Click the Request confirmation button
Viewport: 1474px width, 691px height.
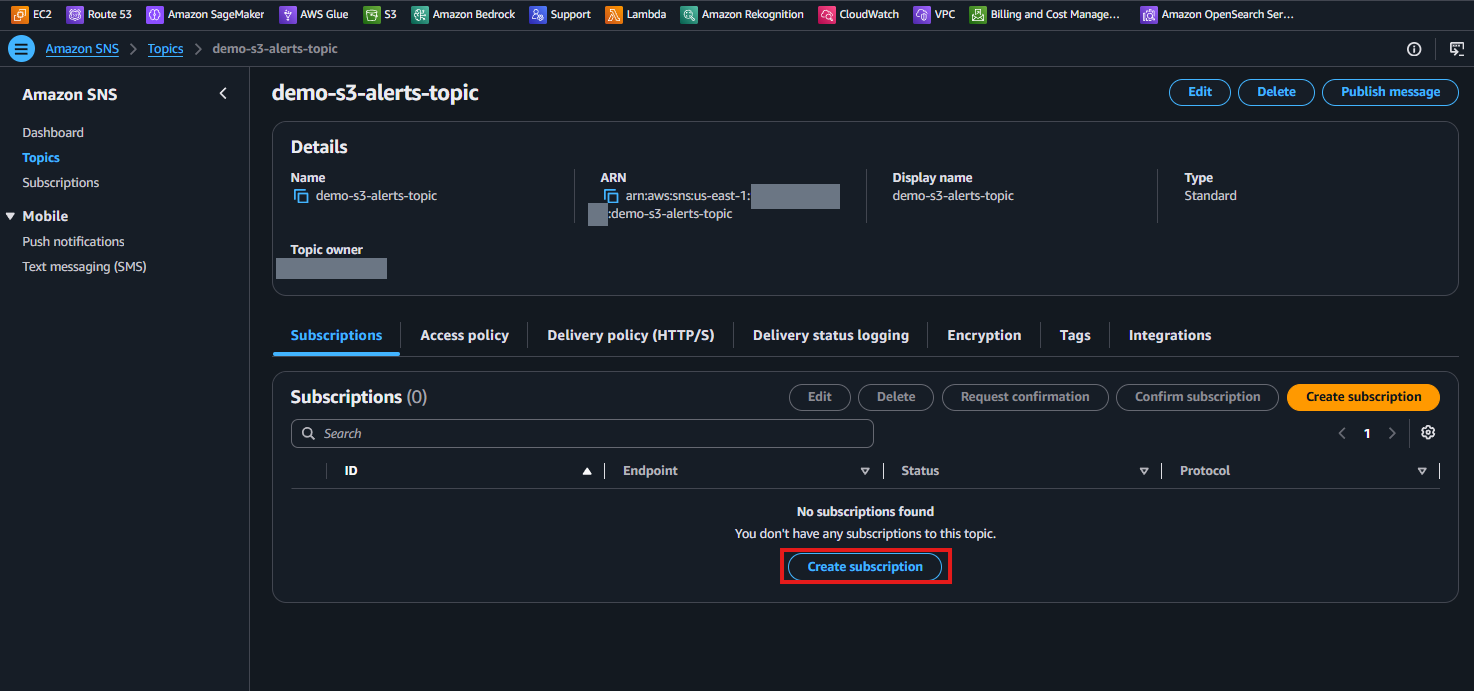click(x=1025, y=397)
